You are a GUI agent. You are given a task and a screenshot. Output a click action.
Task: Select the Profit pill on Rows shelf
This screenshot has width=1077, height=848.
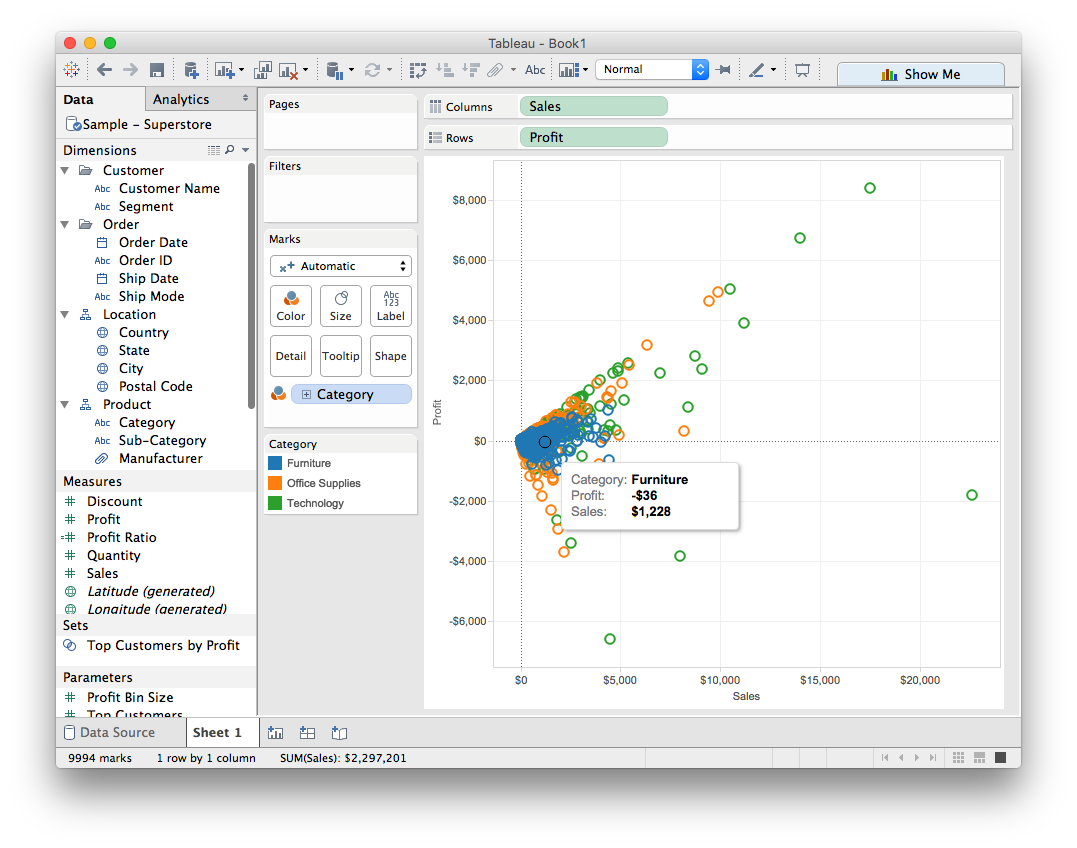coord(593,137)
